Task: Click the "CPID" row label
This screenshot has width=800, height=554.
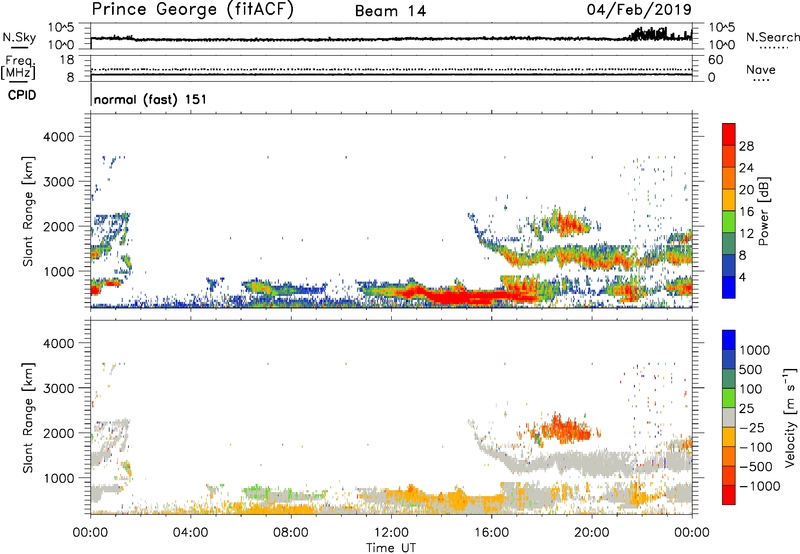Action: click(22, 95)
